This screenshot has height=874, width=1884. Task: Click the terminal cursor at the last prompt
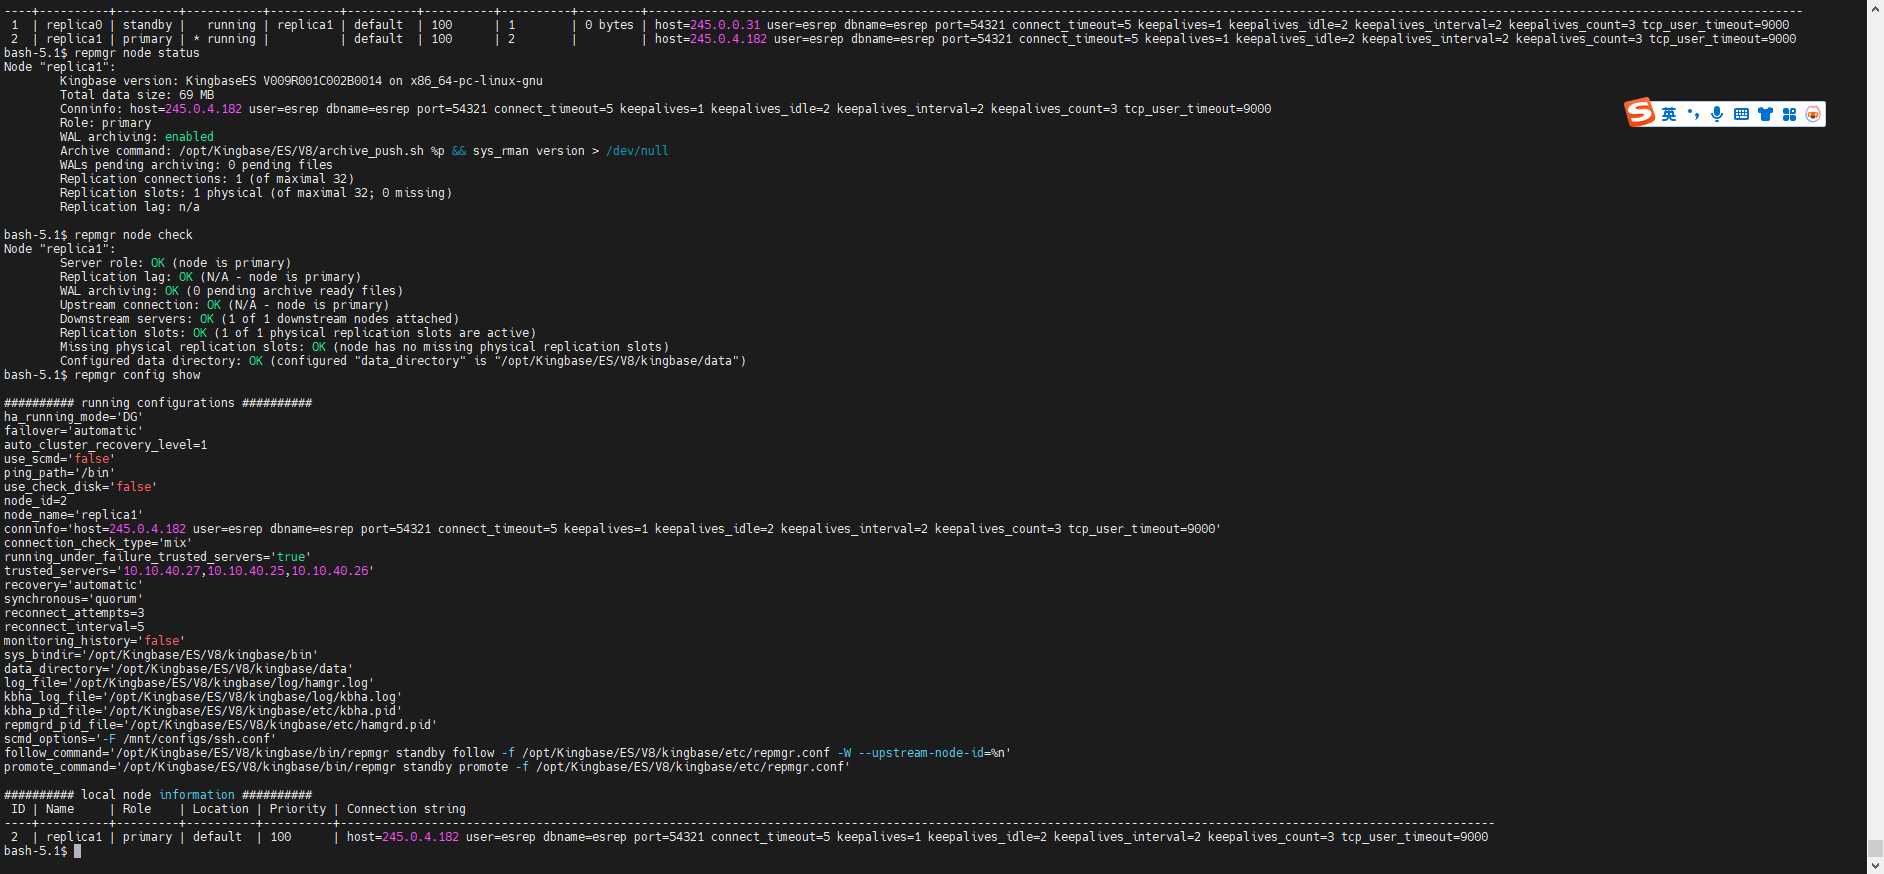pos(77,851)
